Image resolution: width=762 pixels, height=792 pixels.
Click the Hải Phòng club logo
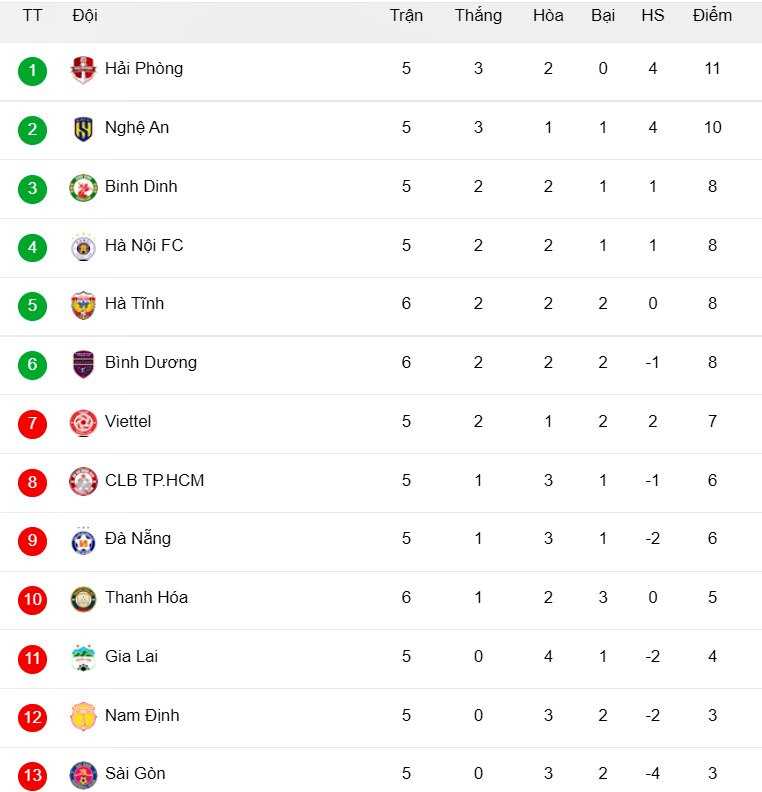coord(83,70)
